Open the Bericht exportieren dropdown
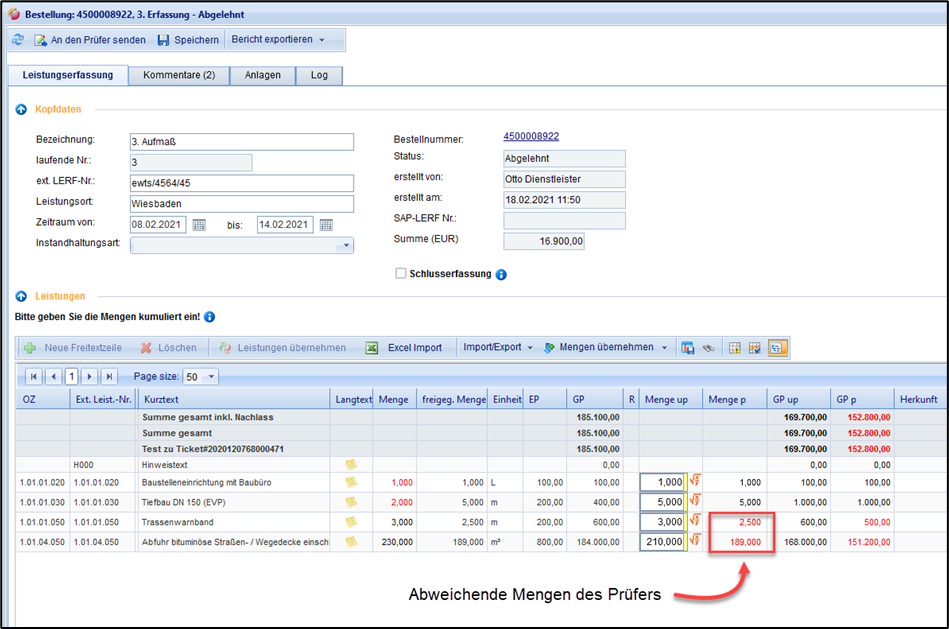Screen dimensions: 949x629 278,40
